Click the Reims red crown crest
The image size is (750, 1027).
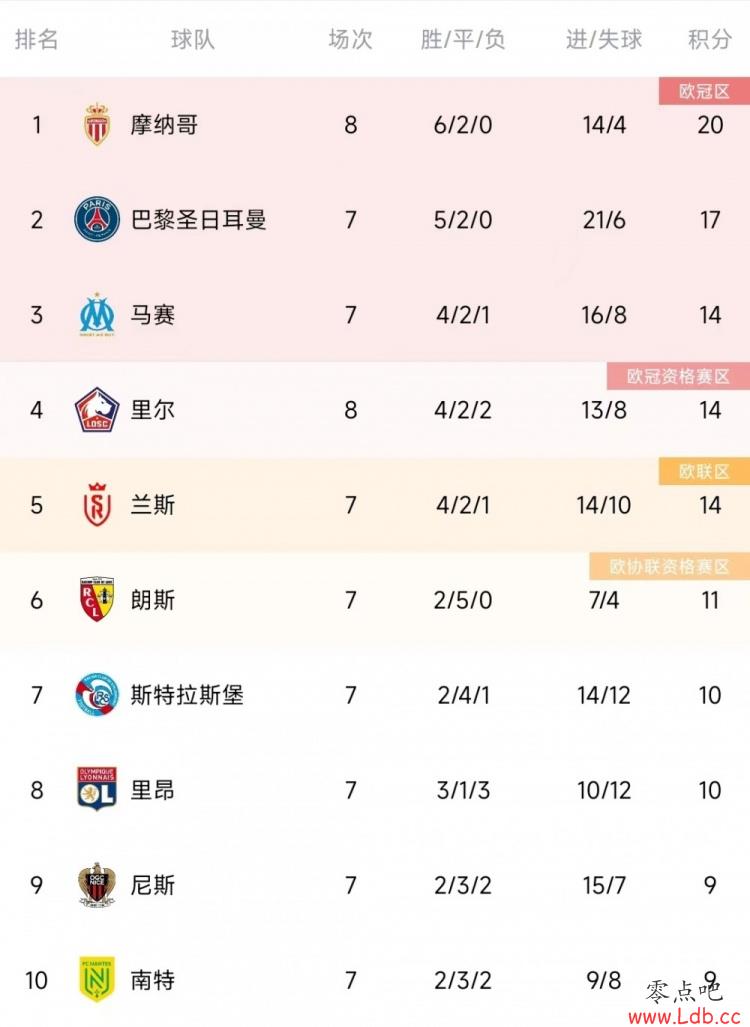97,505
